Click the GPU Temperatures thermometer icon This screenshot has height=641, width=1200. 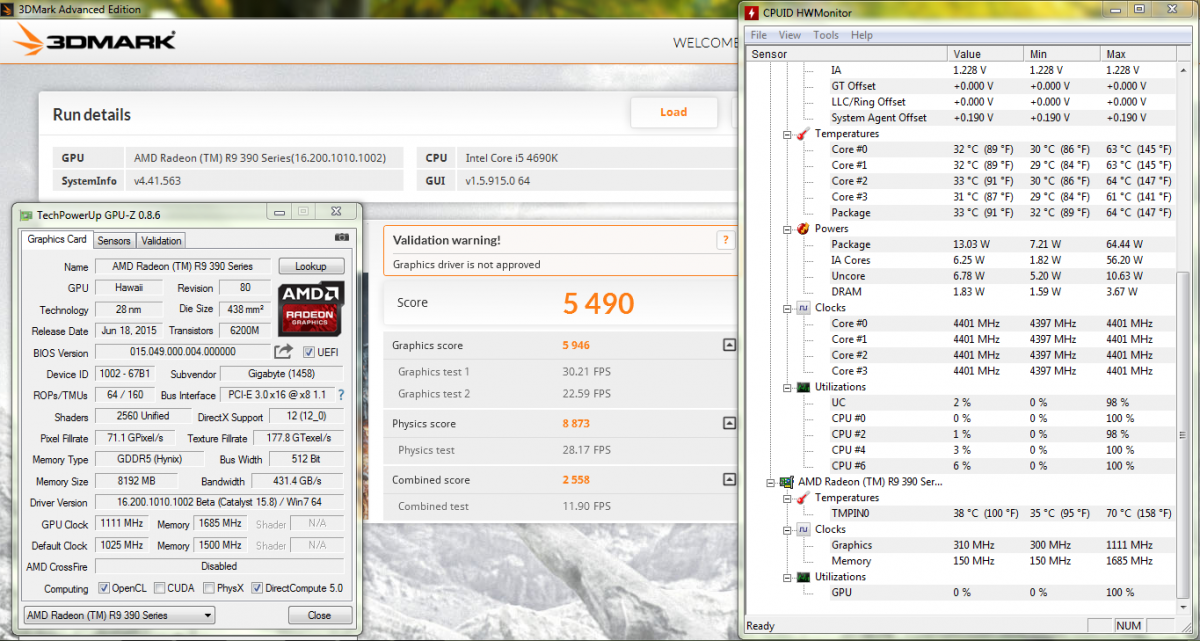tap(803, 498)
